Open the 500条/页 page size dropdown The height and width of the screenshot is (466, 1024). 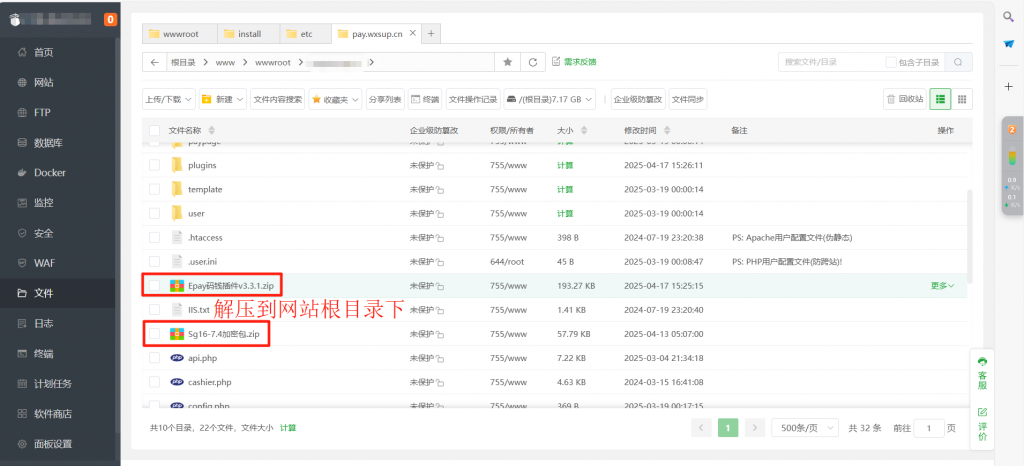(803, 427)
